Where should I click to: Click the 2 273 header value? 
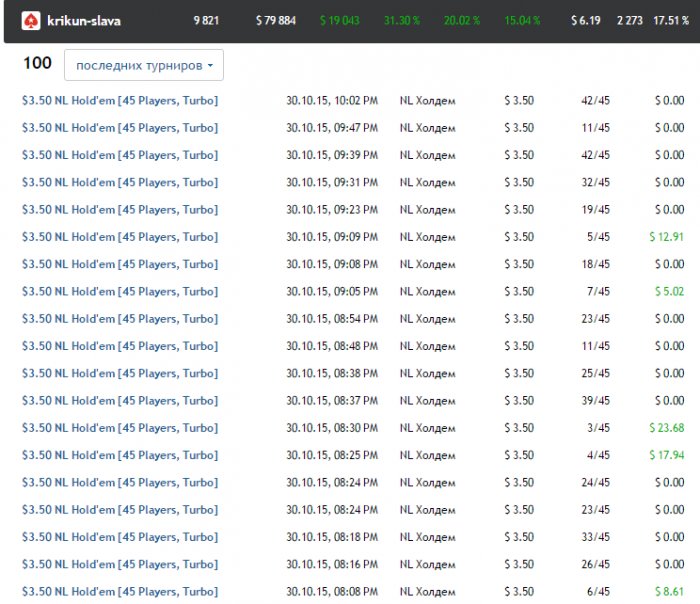click(629, 21)
